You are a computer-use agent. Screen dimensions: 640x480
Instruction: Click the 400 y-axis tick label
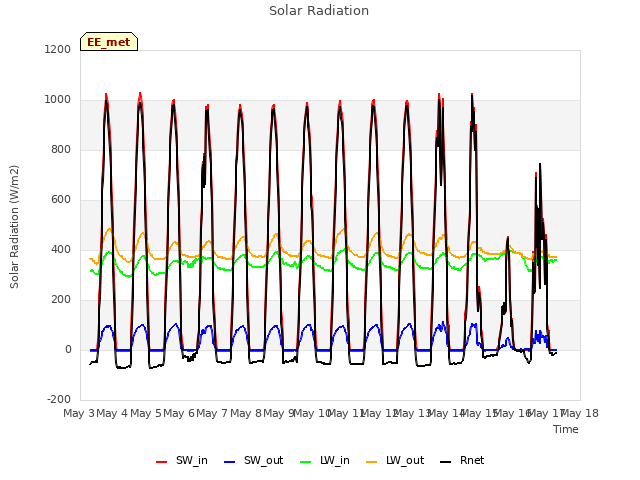(61, 250)
